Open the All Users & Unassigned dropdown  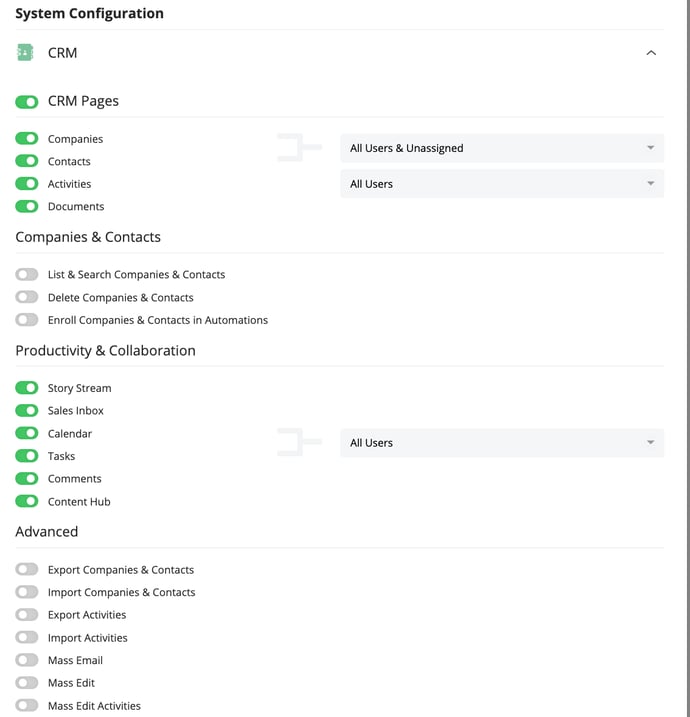[502, 148]
